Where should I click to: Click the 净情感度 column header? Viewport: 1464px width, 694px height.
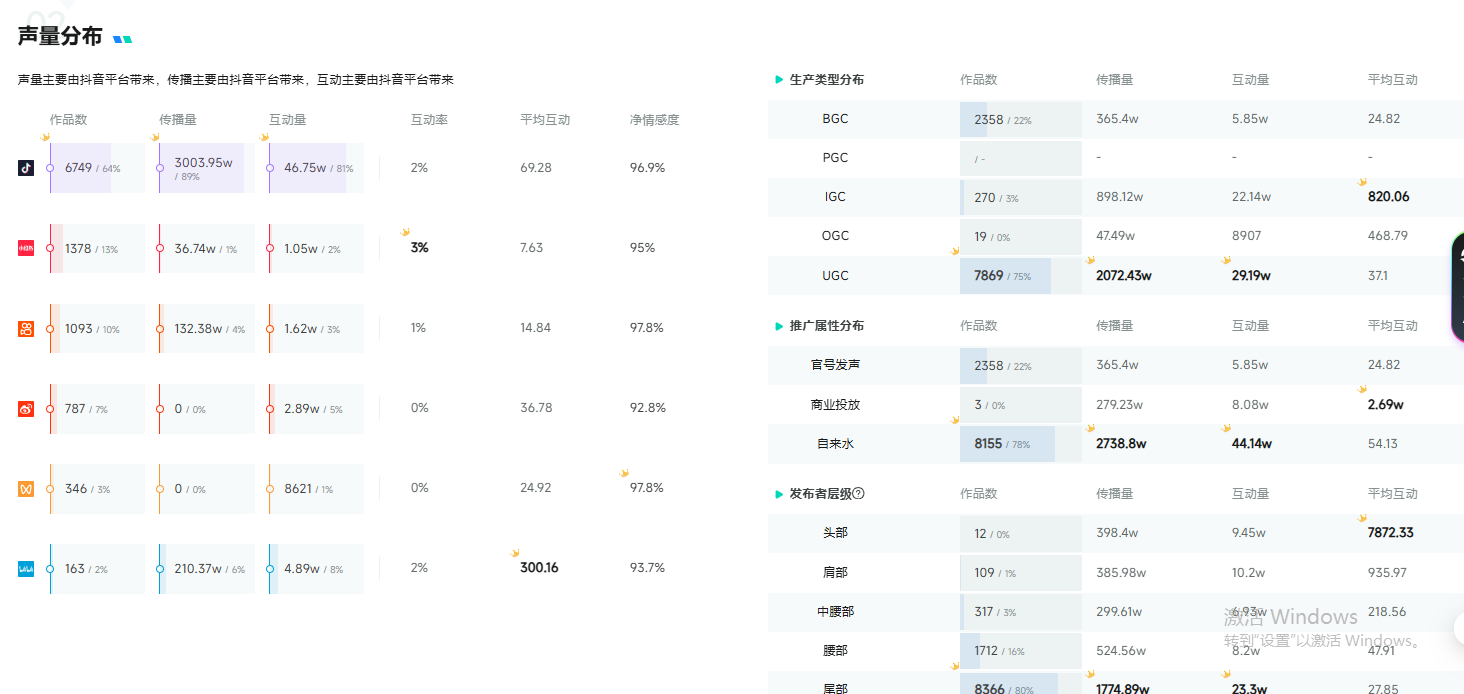pyautogui.click(x=654, y=119)
